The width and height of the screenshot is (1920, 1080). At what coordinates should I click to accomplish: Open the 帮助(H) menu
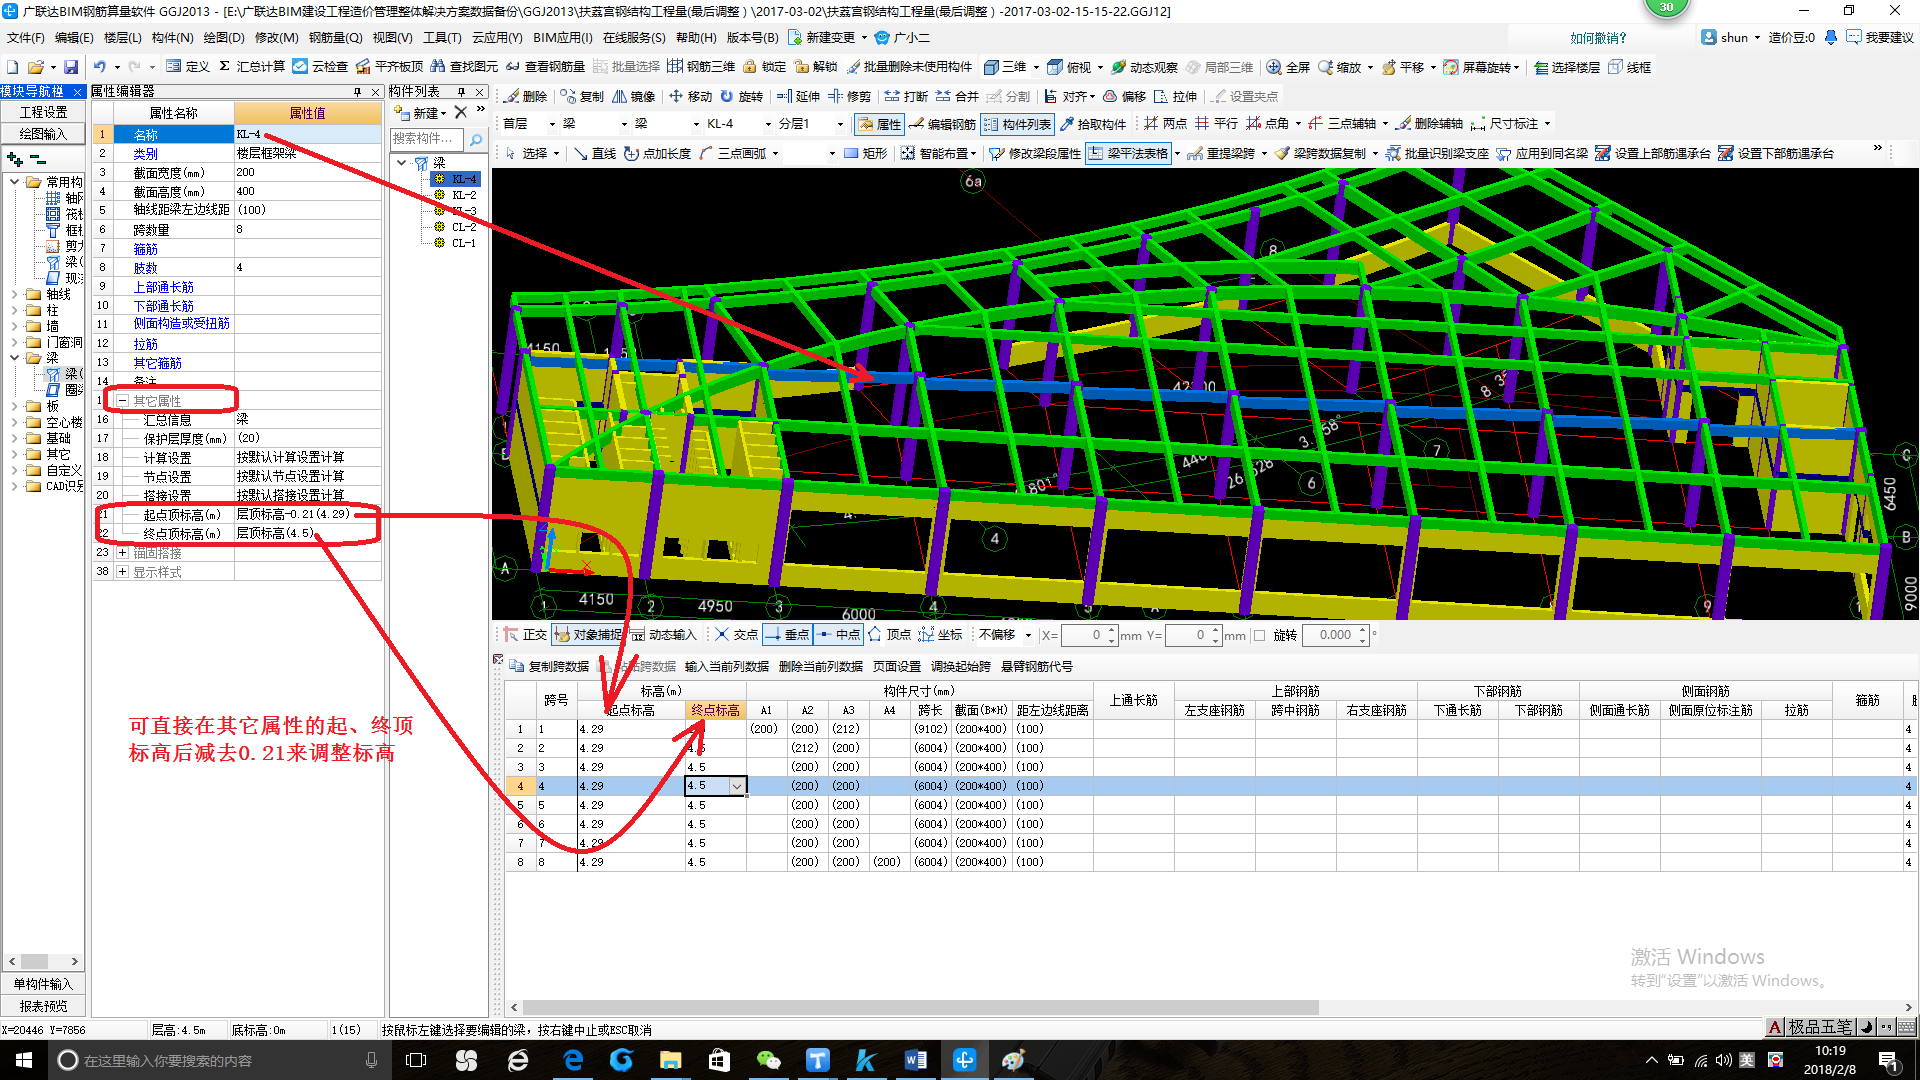[696, 38]
